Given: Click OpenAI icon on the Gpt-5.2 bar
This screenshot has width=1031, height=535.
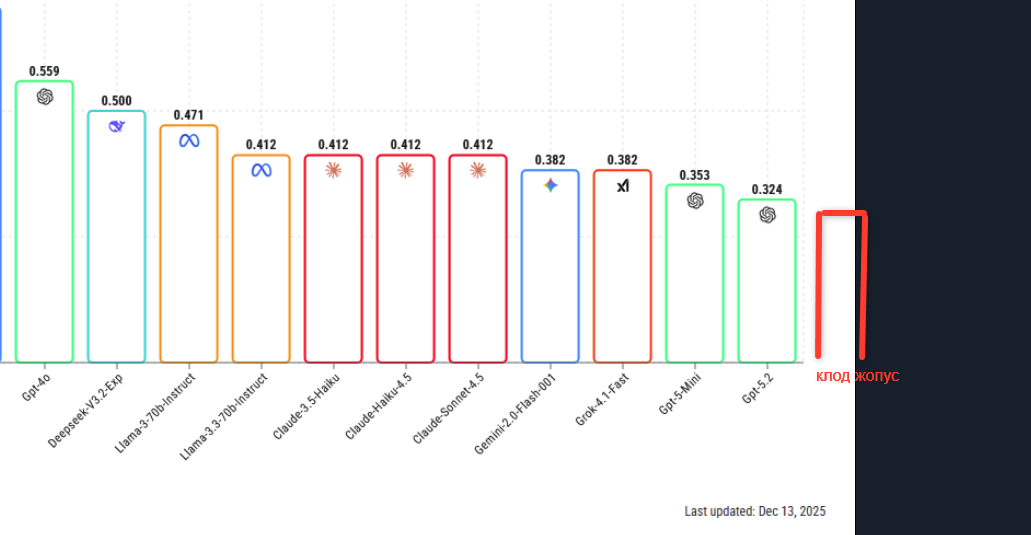Looking at the screenshot, I should pos(767,214).
